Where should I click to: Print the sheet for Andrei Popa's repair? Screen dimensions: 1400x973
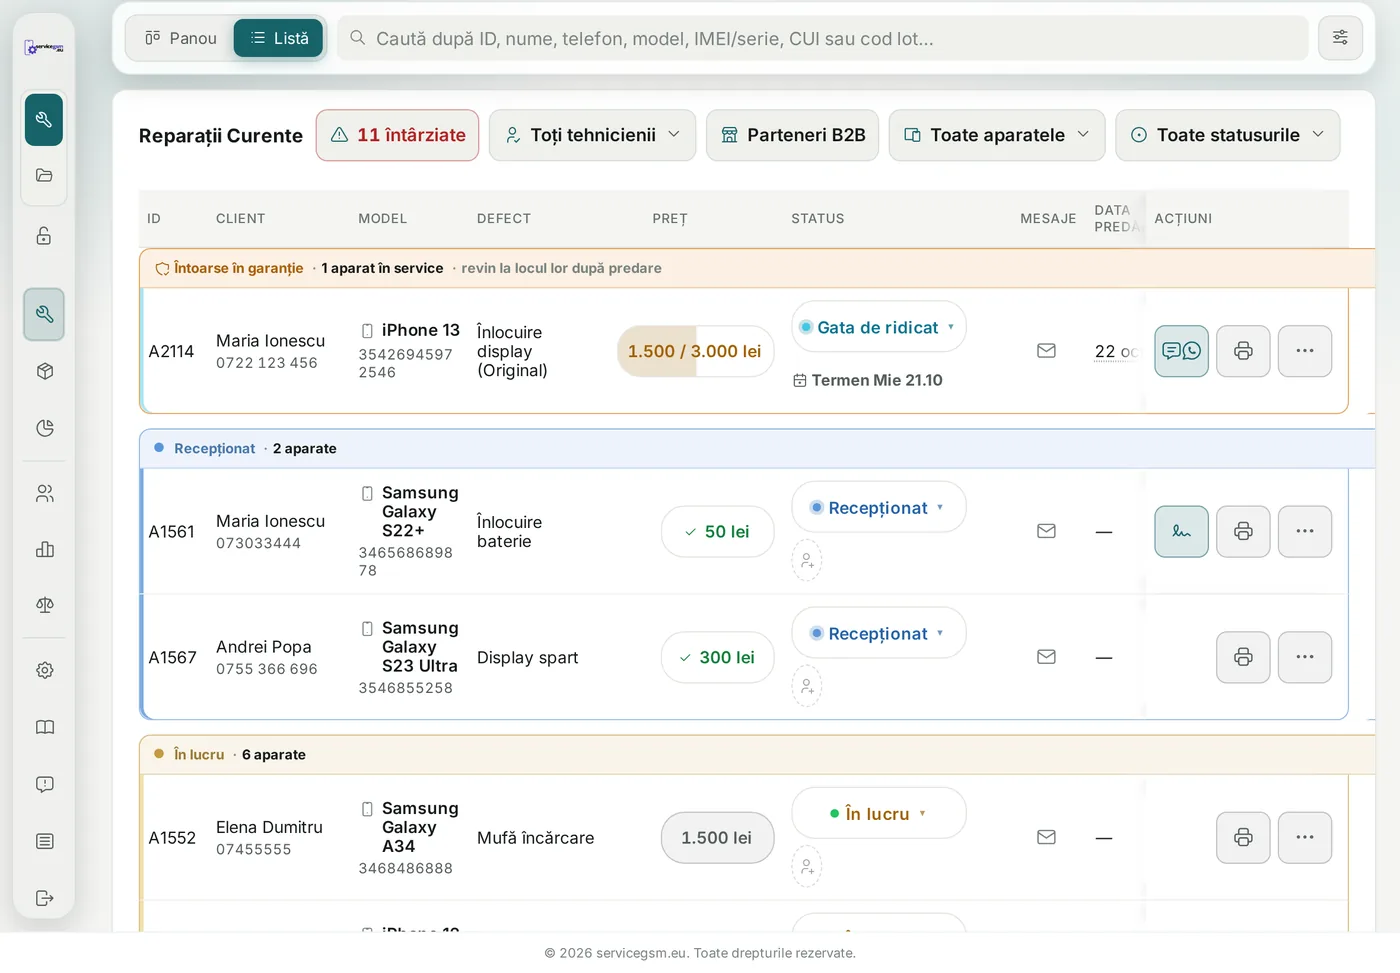pos(1243,657)
